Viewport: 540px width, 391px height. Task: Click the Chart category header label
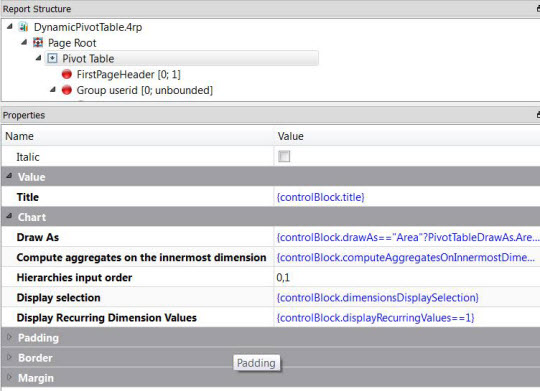pyautogui.click(x=32, y=217)
